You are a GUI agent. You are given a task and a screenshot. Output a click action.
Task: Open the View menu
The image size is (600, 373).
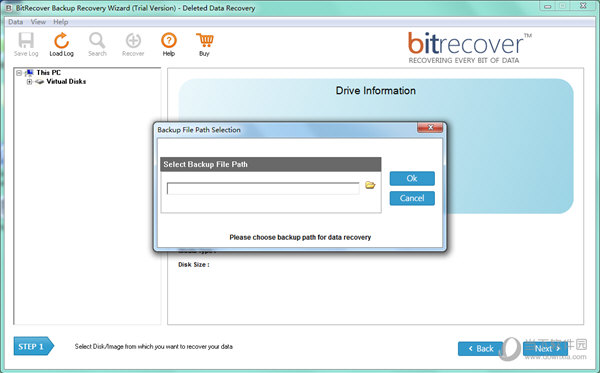coord(38,22)
